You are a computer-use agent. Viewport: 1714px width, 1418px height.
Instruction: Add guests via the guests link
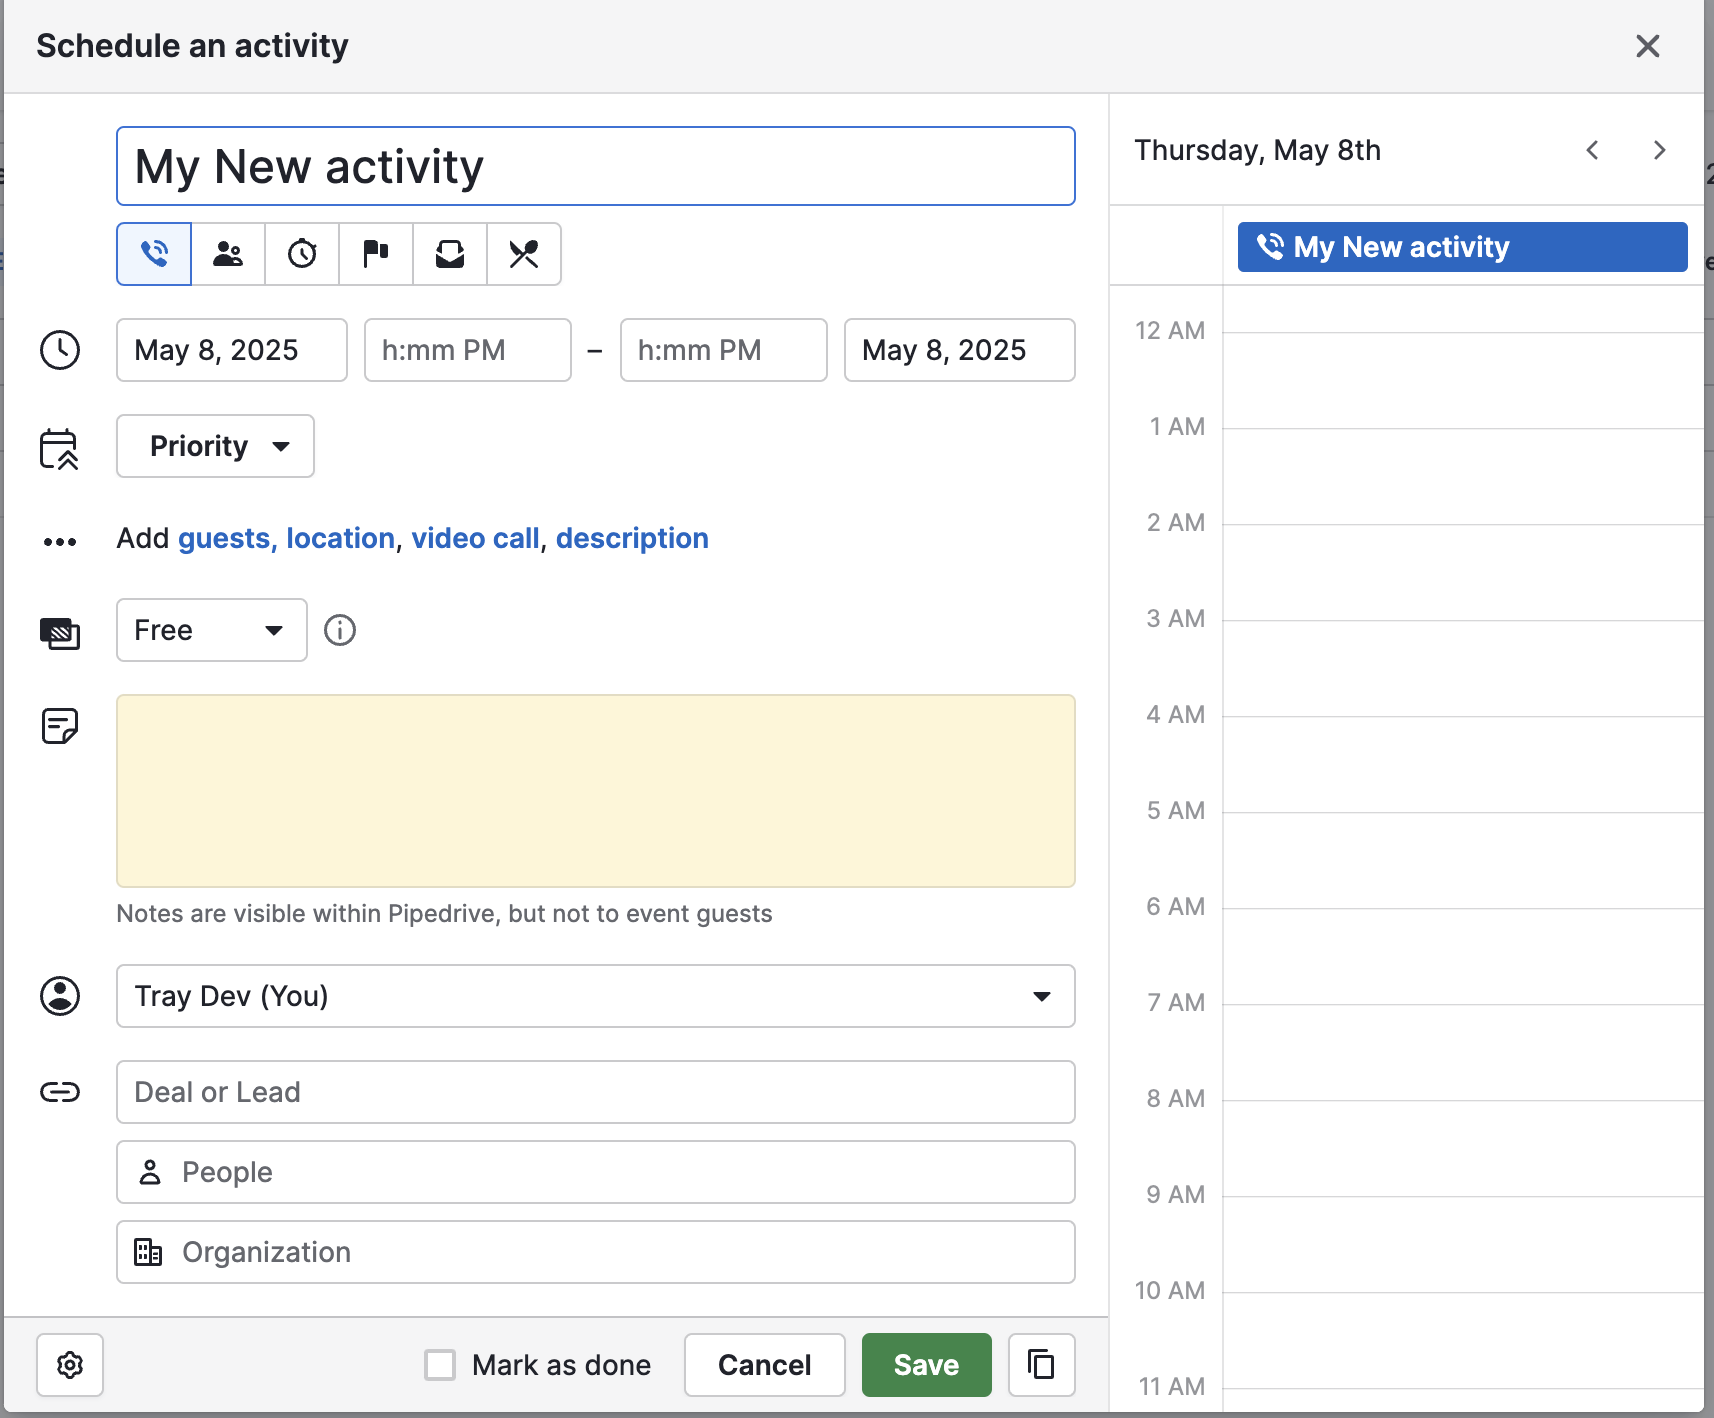point(224,538)
